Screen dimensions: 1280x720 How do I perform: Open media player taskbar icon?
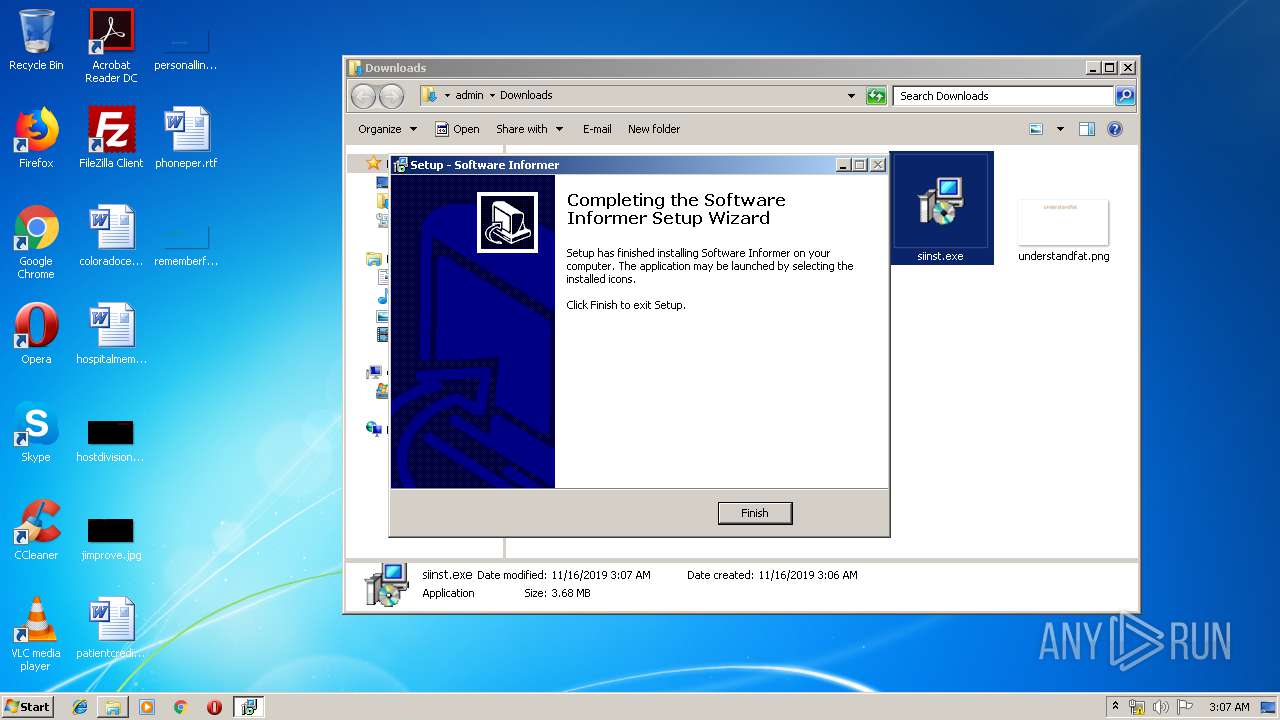tap(147, 707)
